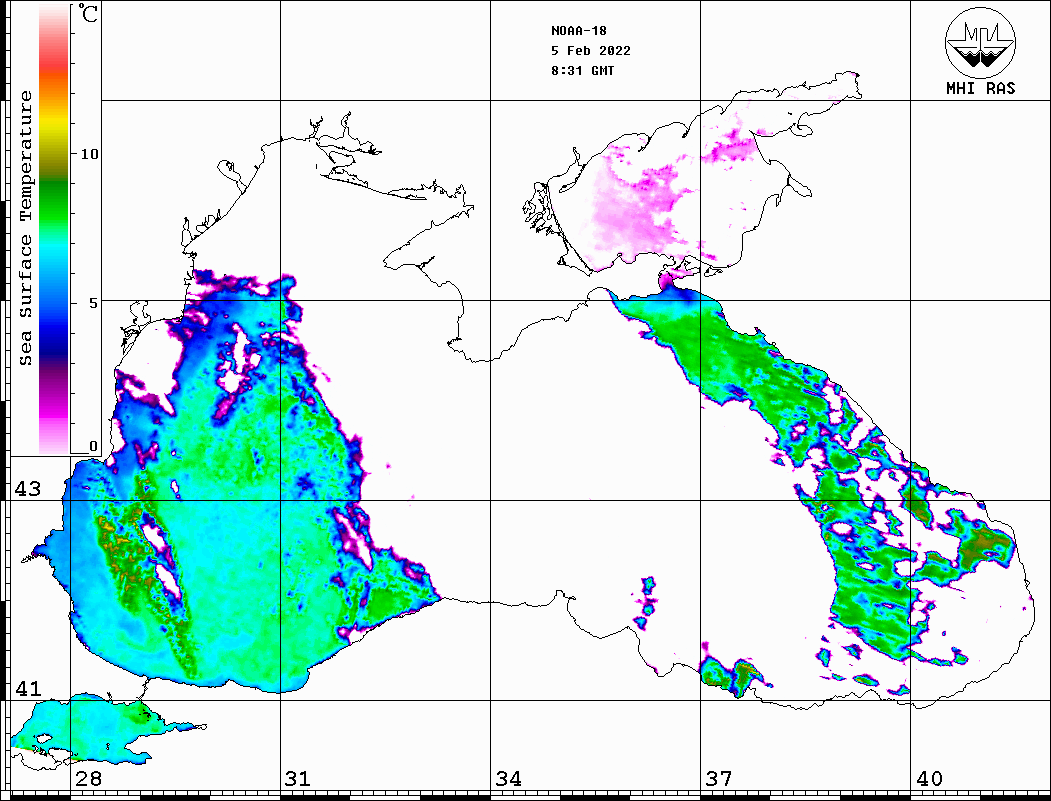
Task: Click the '5 Feb 2022' date text
Action: coord(591,51)
